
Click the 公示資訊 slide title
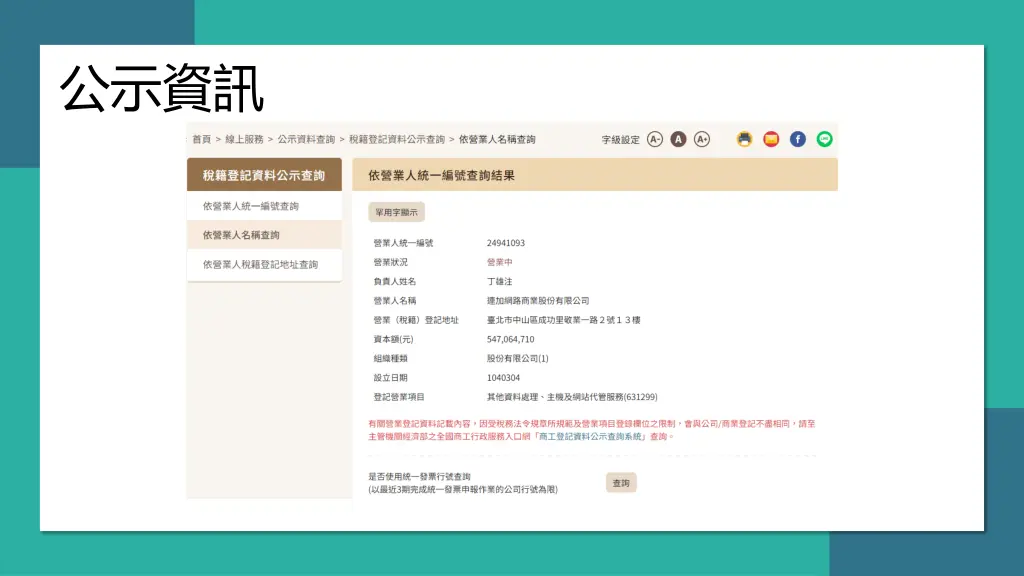[162, 89]
